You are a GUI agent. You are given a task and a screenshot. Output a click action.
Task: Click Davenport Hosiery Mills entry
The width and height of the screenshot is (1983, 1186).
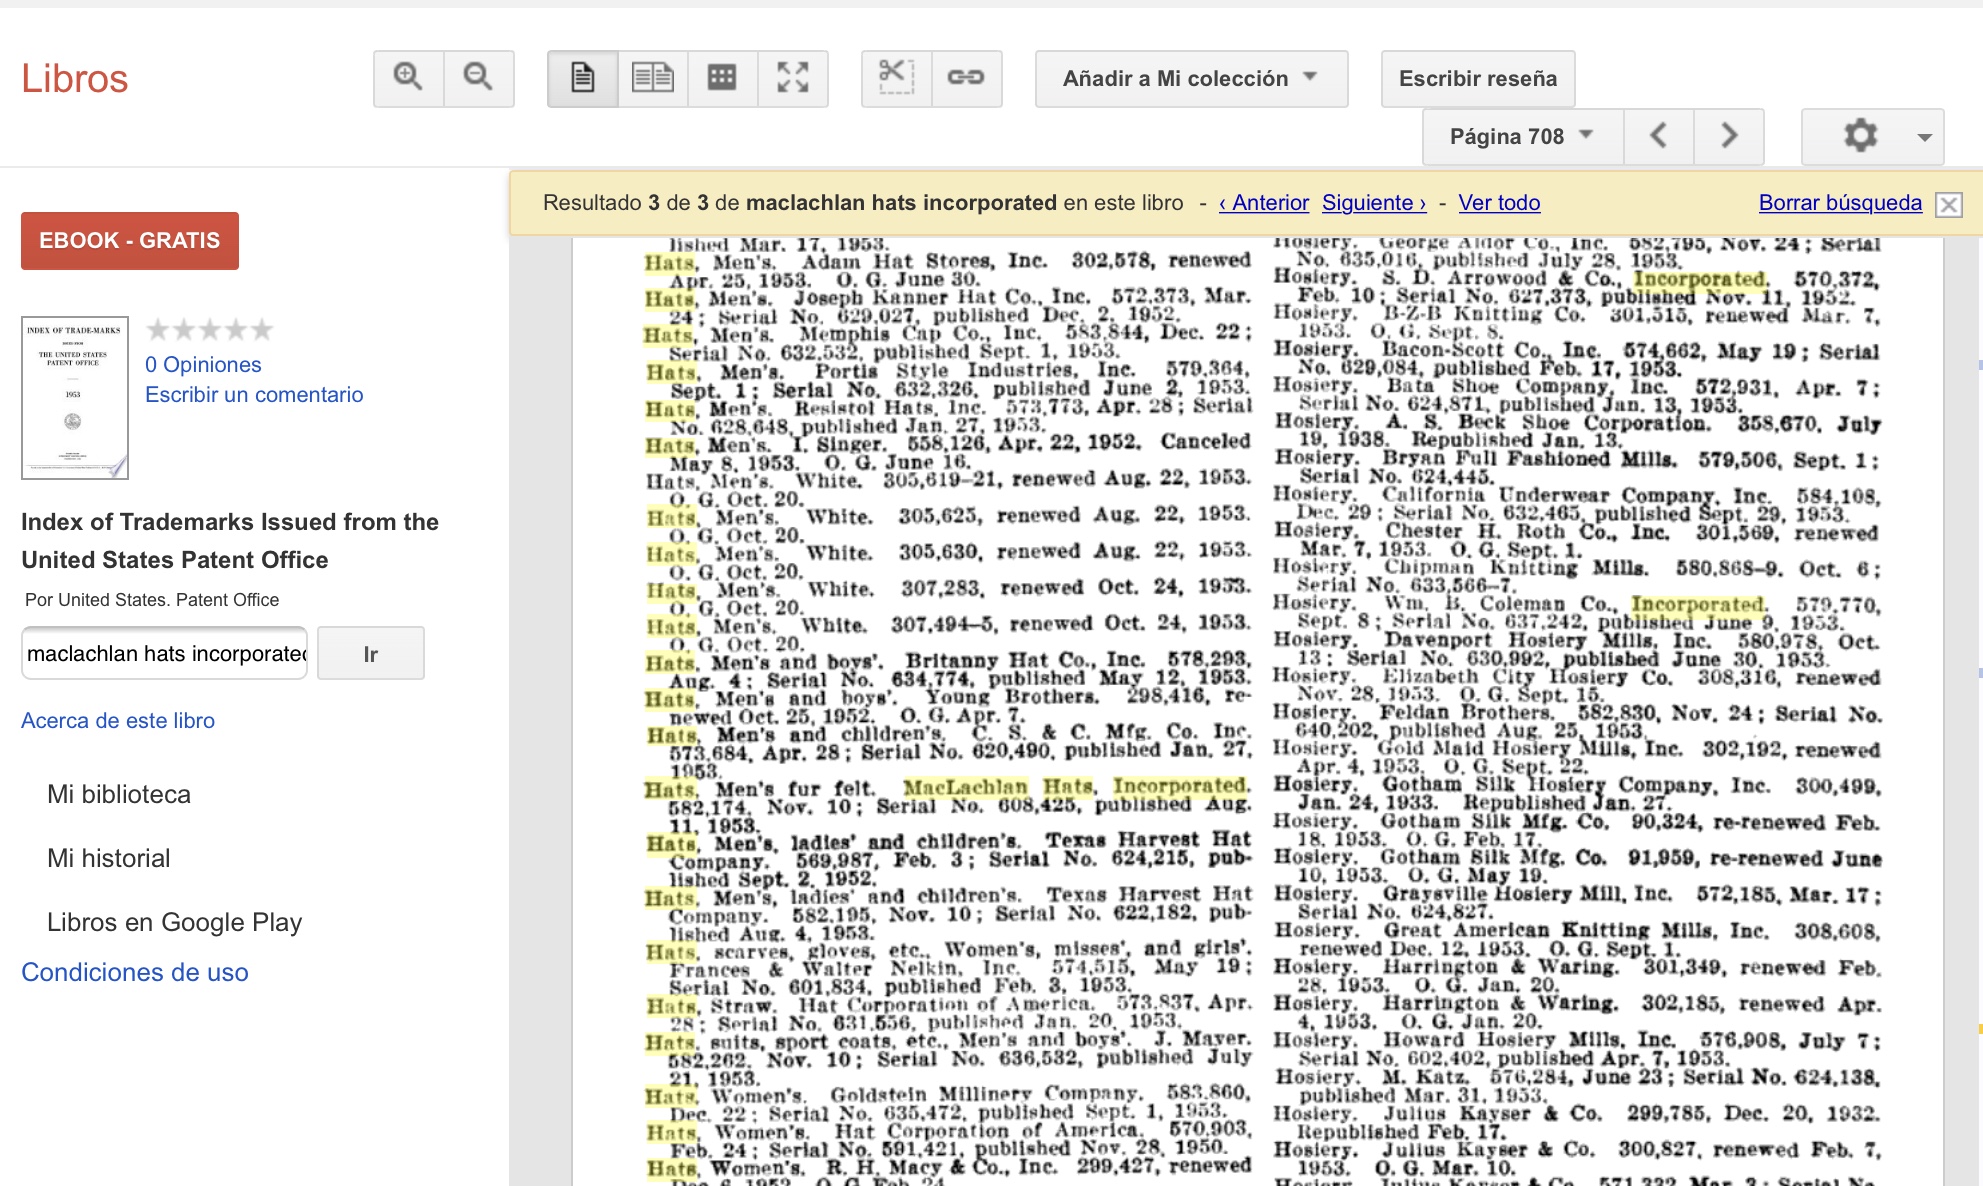(1577, 650)
